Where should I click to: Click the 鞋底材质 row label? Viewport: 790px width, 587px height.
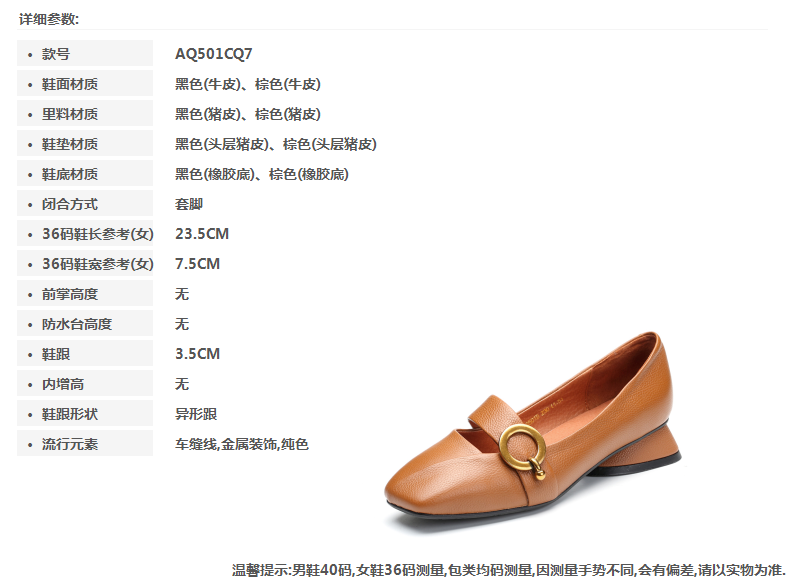point(85,174)
